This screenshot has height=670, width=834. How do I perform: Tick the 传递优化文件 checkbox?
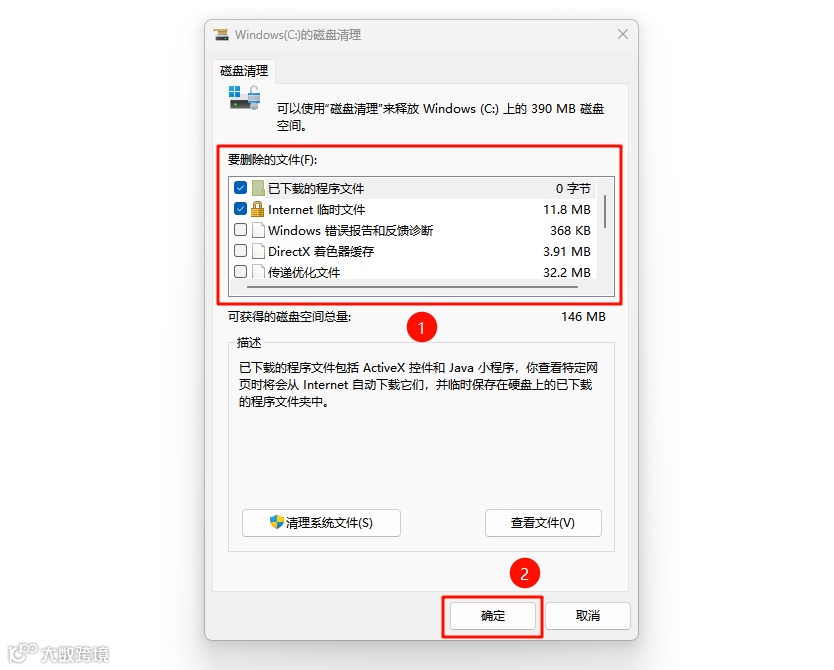coord(240,271)
